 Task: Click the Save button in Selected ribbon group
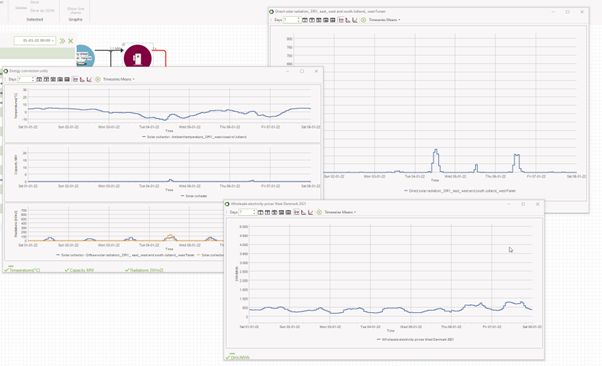35,2
